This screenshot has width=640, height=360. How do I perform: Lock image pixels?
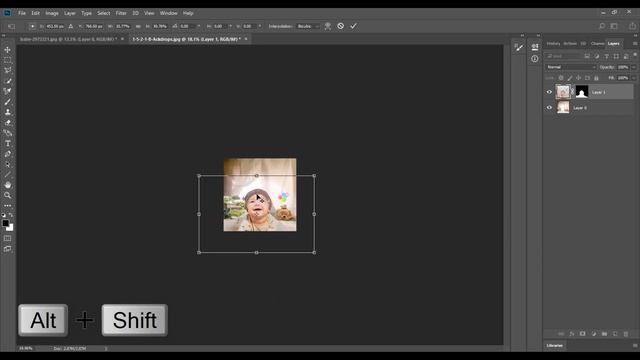570,78
